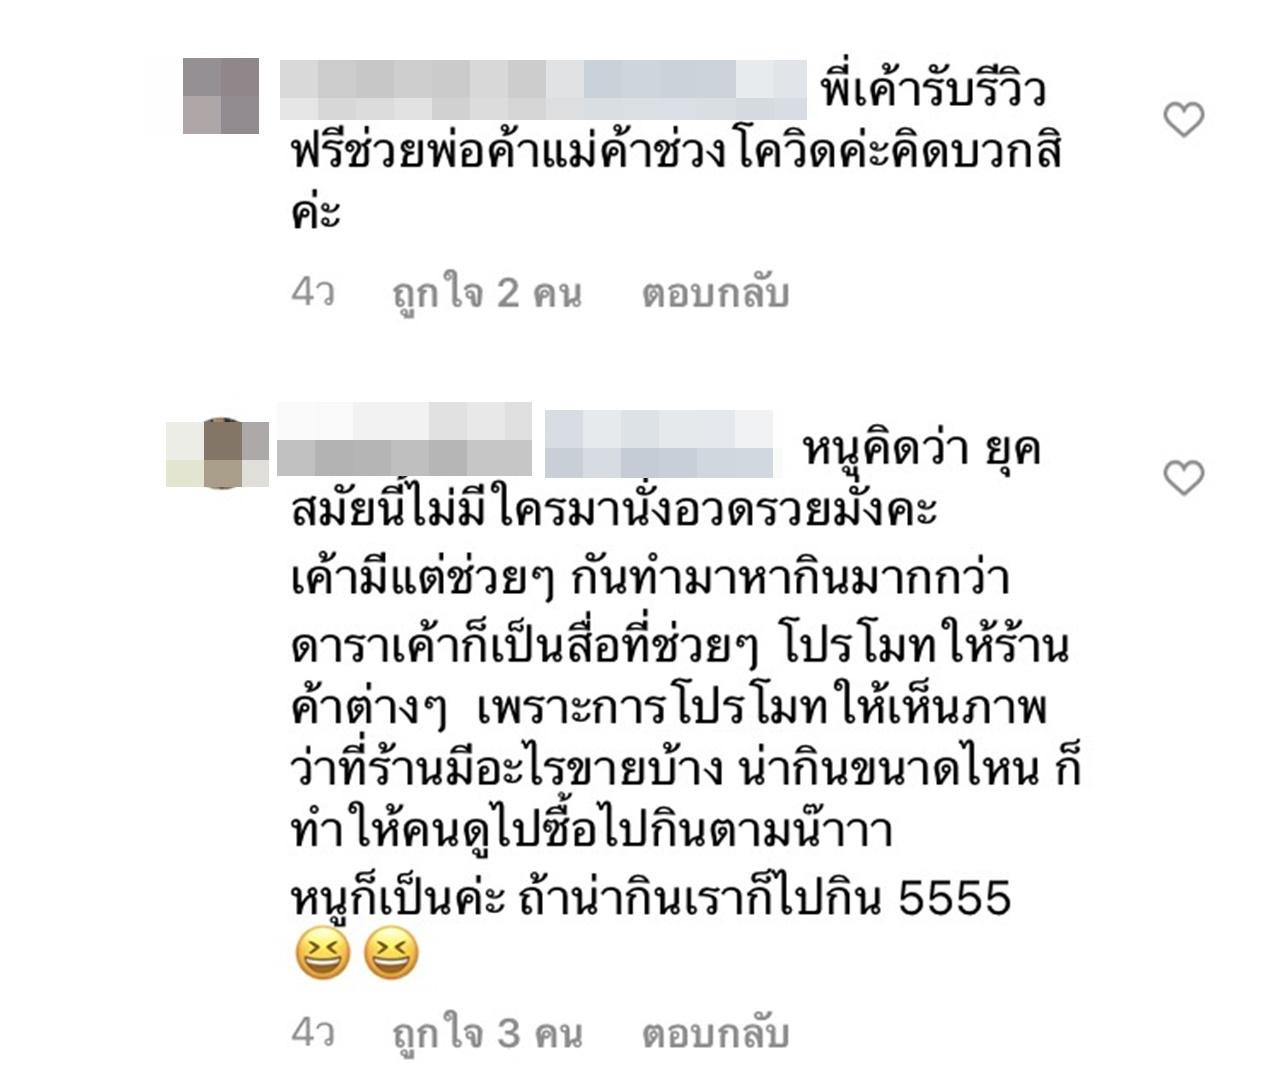Like the second comment with the heart icon
This screenshot has height=1087, width=1280.
tap(1184, 478)
